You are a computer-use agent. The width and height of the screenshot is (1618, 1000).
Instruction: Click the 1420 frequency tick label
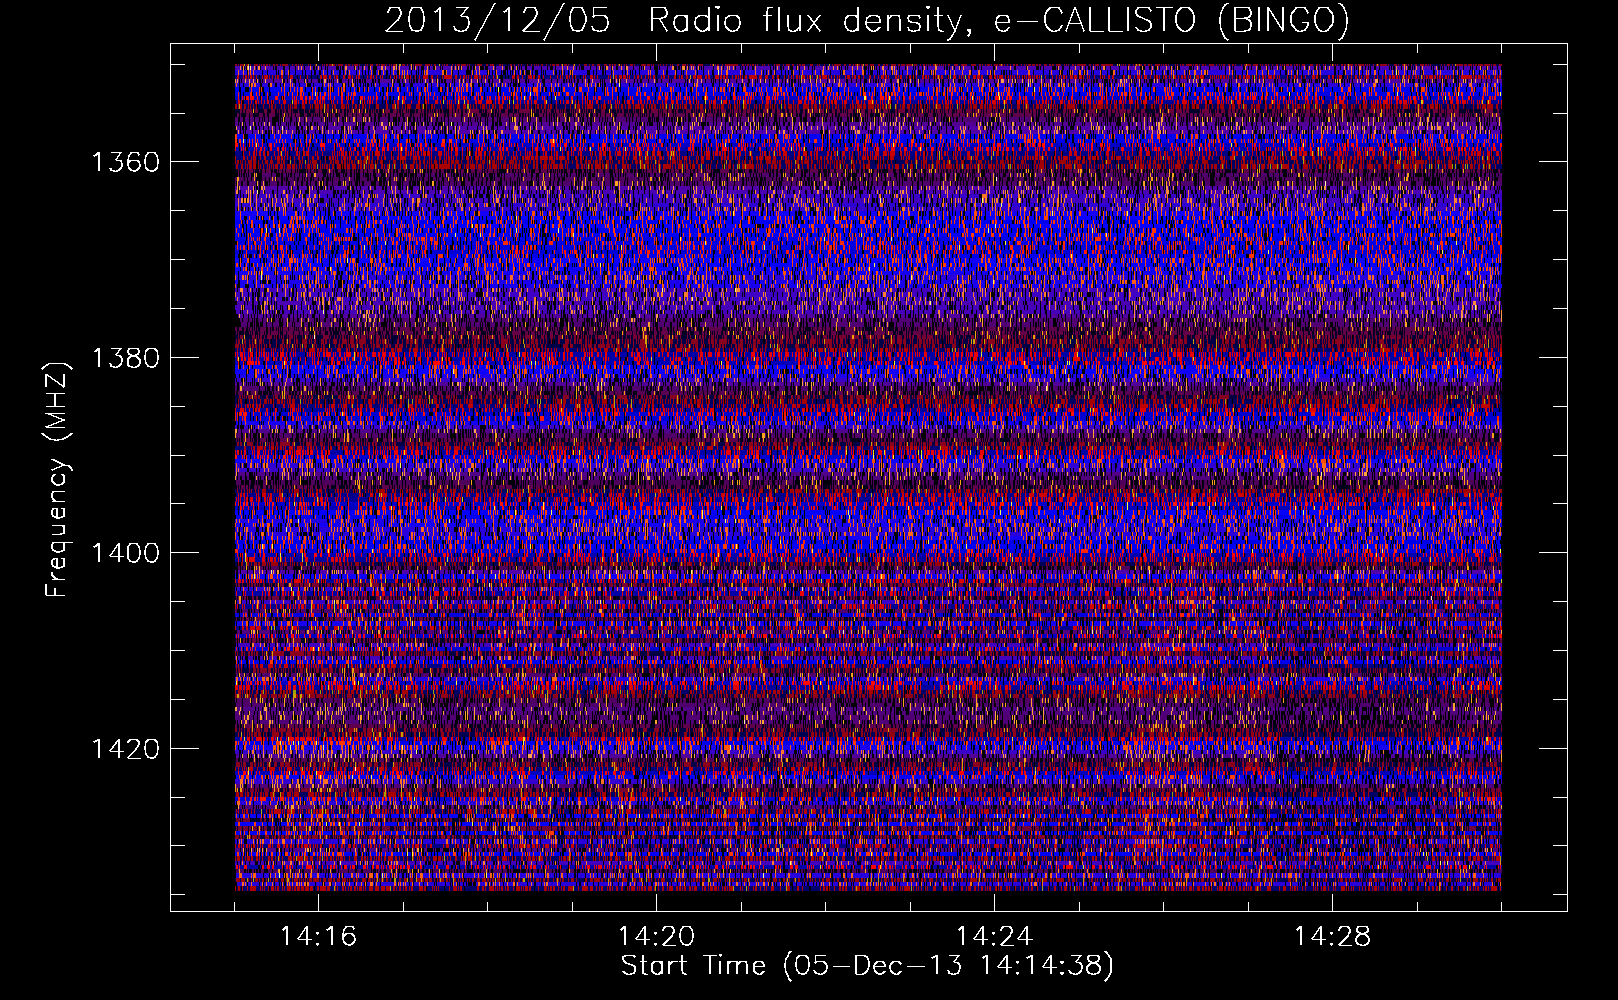125,749
